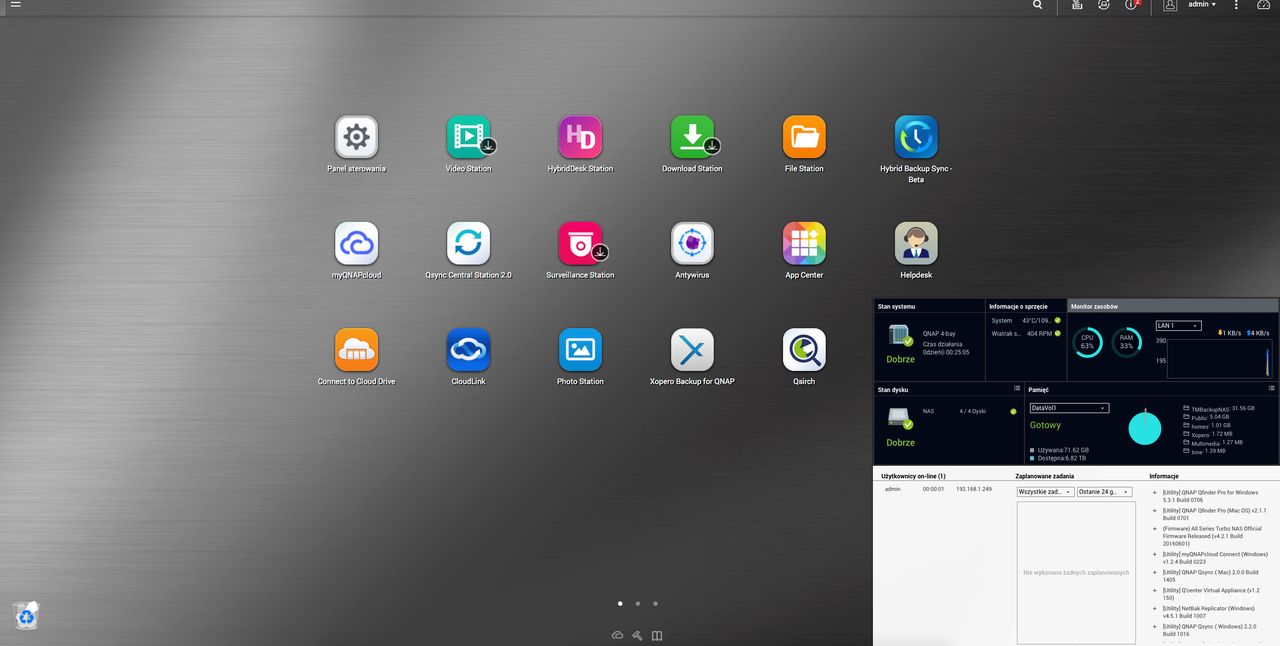Open Panel sterowania
The image size is (1280, 646).
356,137
